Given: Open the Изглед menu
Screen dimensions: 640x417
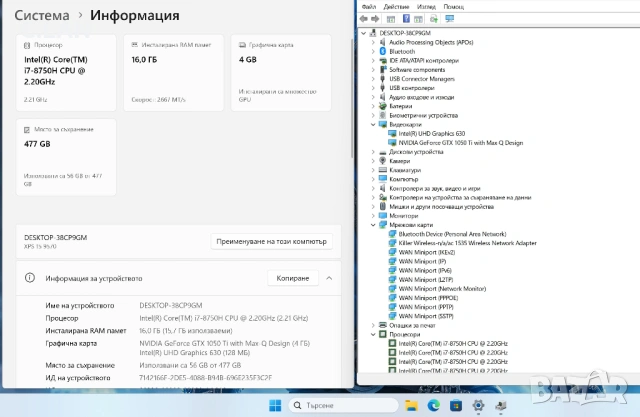Looking at the screenshot, I should [x=426, y=7].
